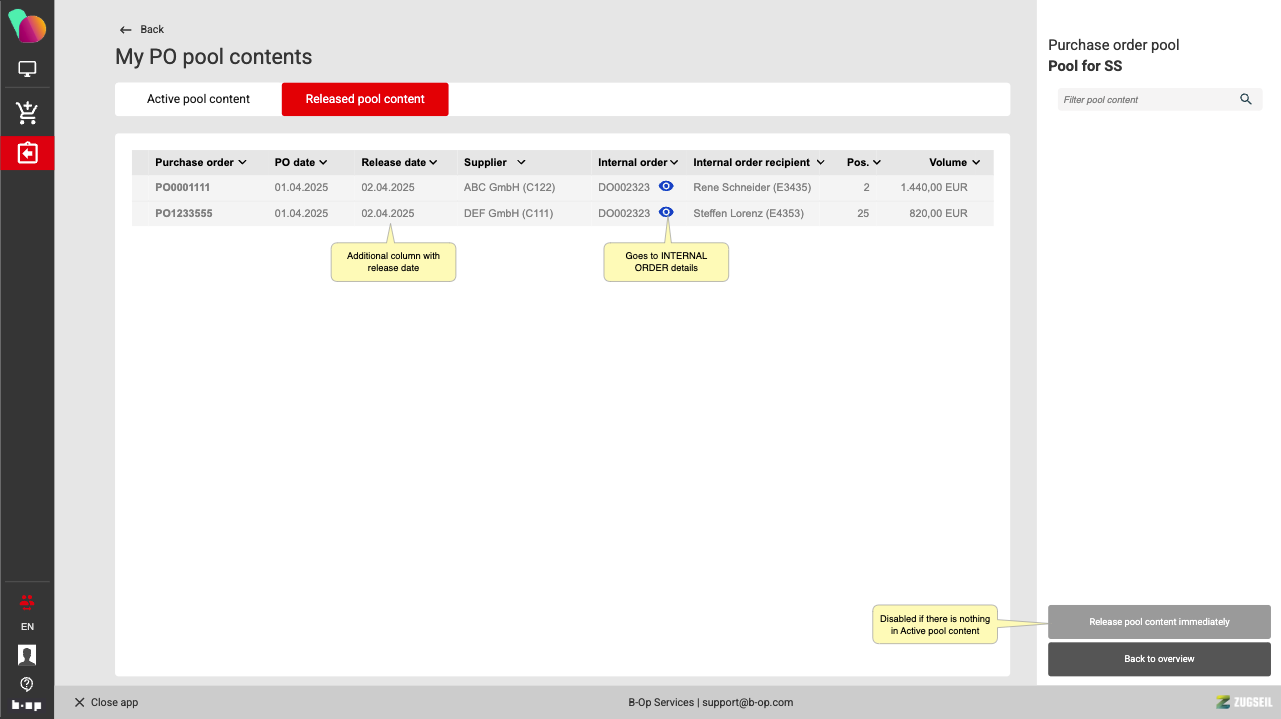Open the Supplier column header dropdown
Image resolution: width=1281 pixels, height=719 pixels.
[521, 162]
